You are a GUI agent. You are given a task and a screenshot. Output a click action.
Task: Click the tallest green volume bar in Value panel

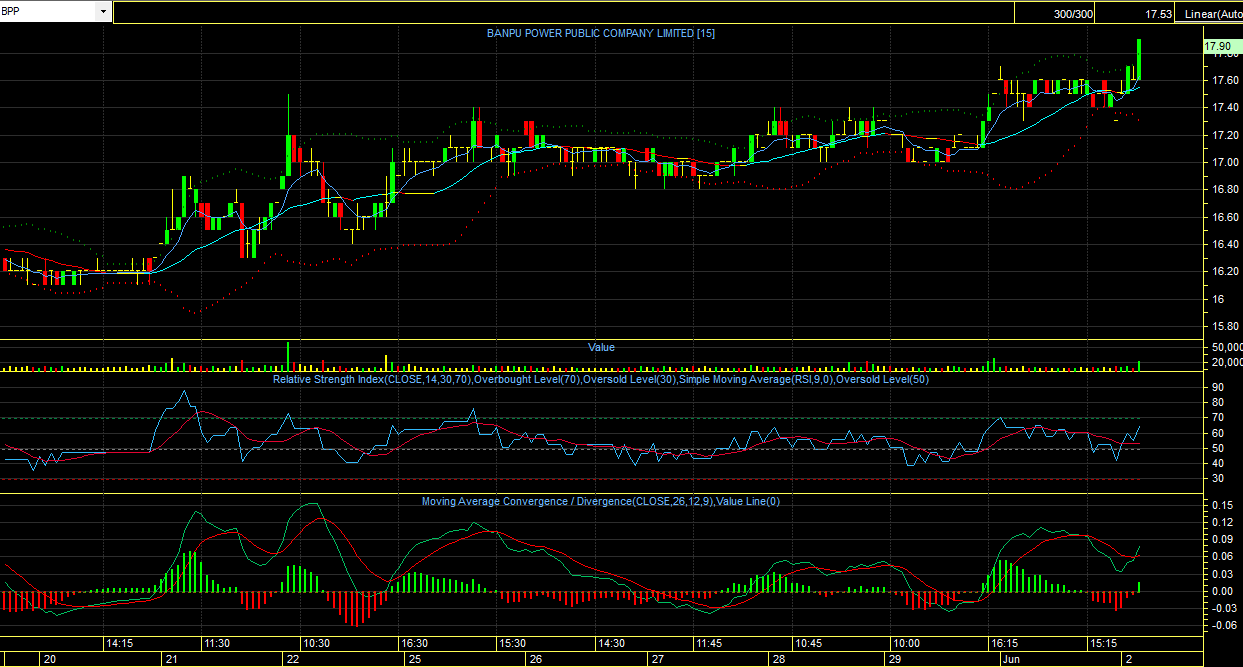point(288,356)
